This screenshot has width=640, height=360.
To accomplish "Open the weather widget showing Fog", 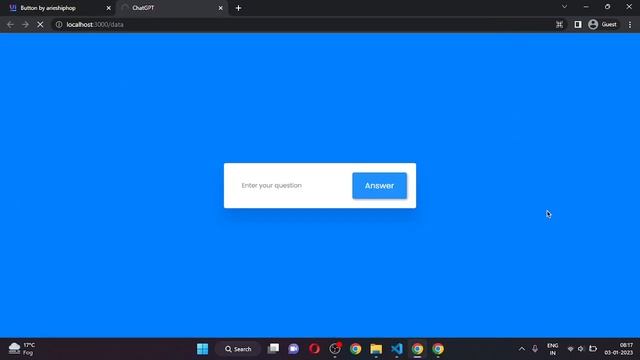I will (x=22, y=349).
